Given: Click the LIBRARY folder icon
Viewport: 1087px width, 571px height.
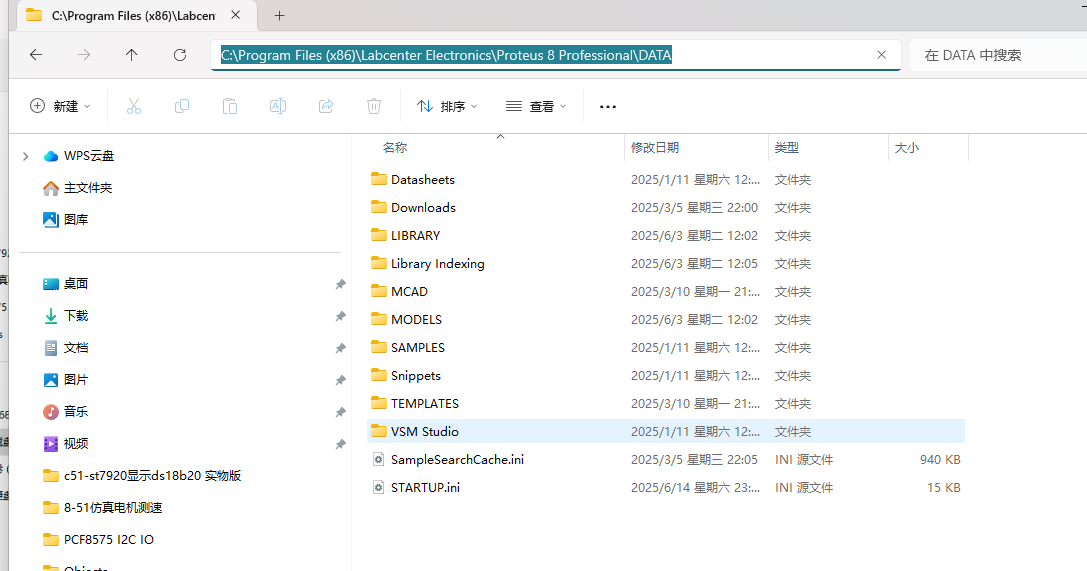Looking at the screenshot, I should click(379, 235).
